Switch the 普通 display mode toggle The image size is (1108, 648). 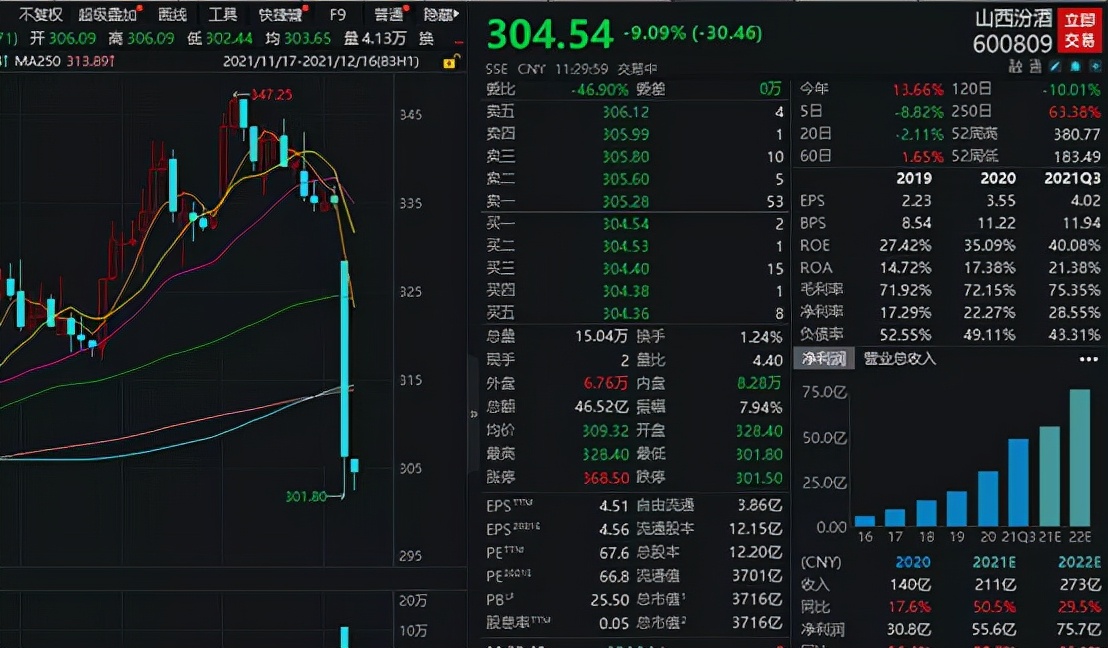coord(389,15)
